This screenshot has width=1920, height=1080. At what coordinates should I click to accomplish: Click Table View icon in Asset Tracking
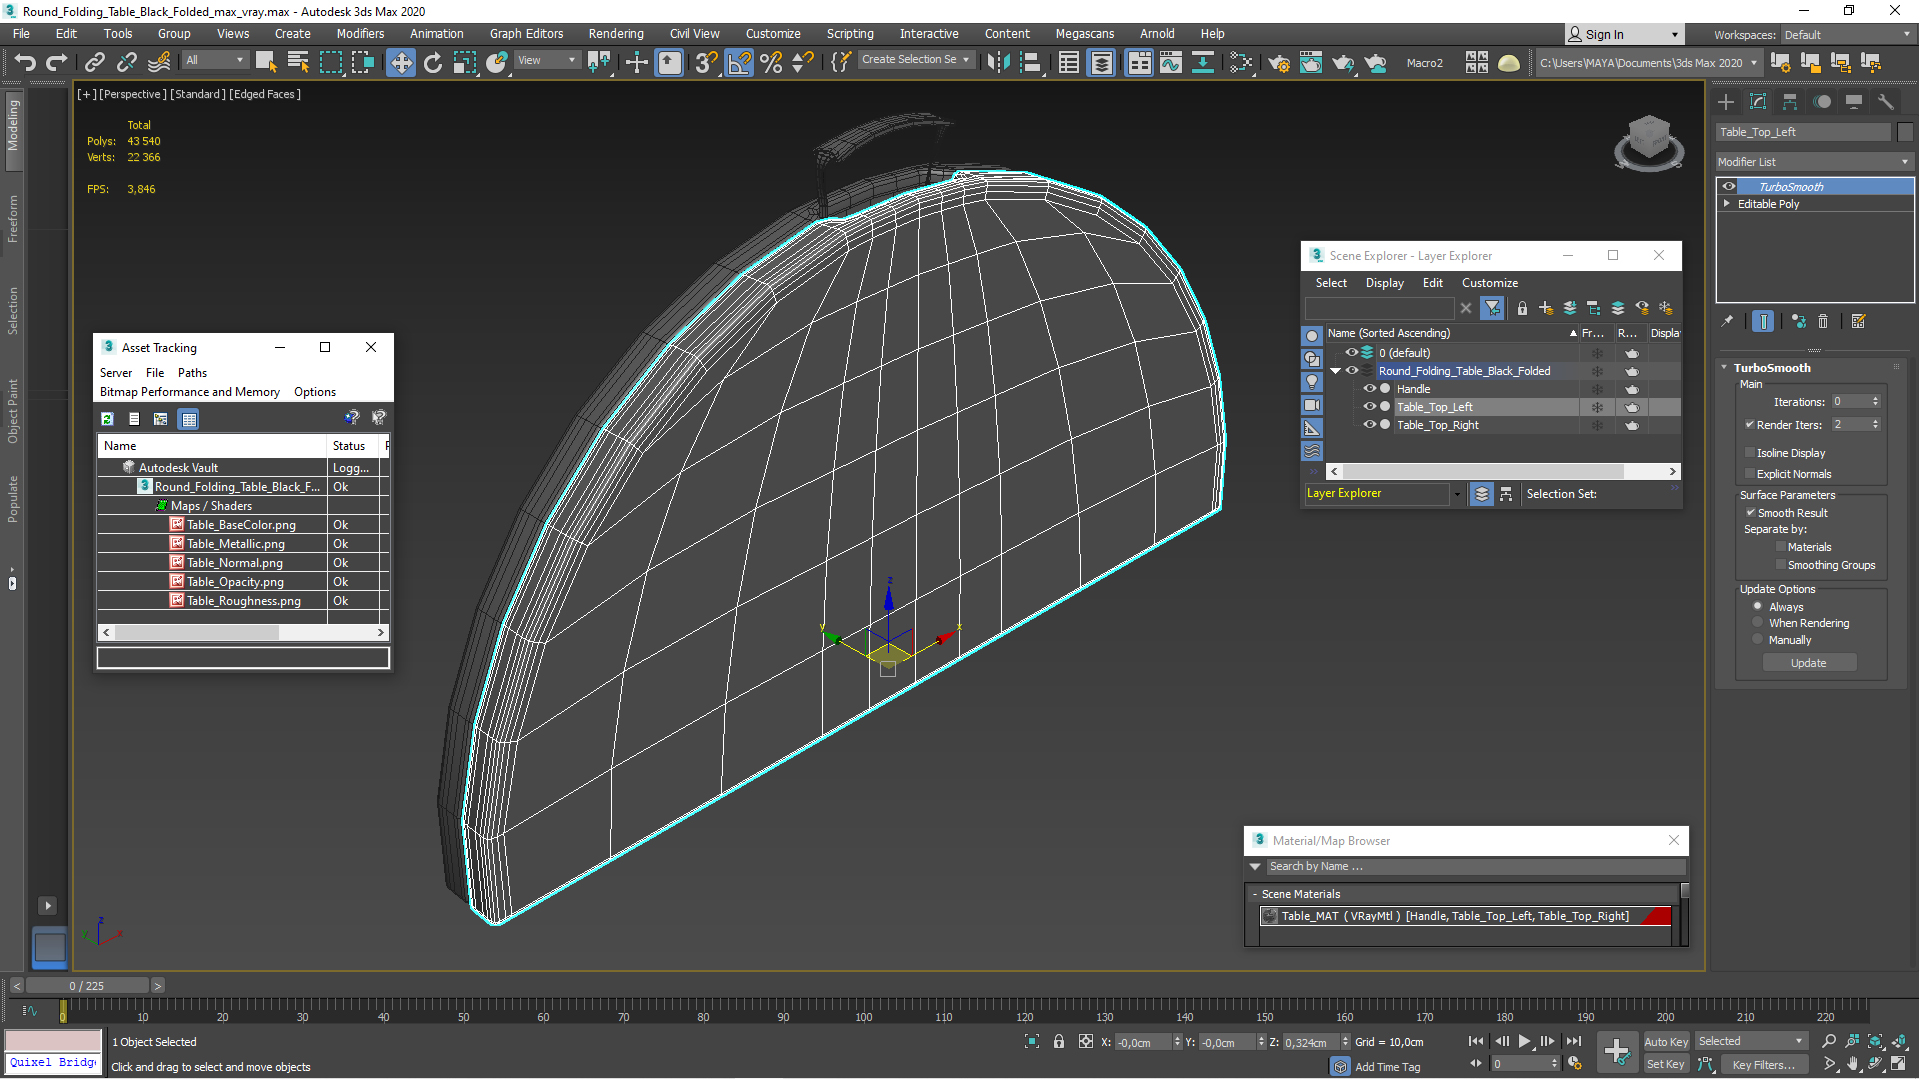pyautogui.click(x=189, y=419)
